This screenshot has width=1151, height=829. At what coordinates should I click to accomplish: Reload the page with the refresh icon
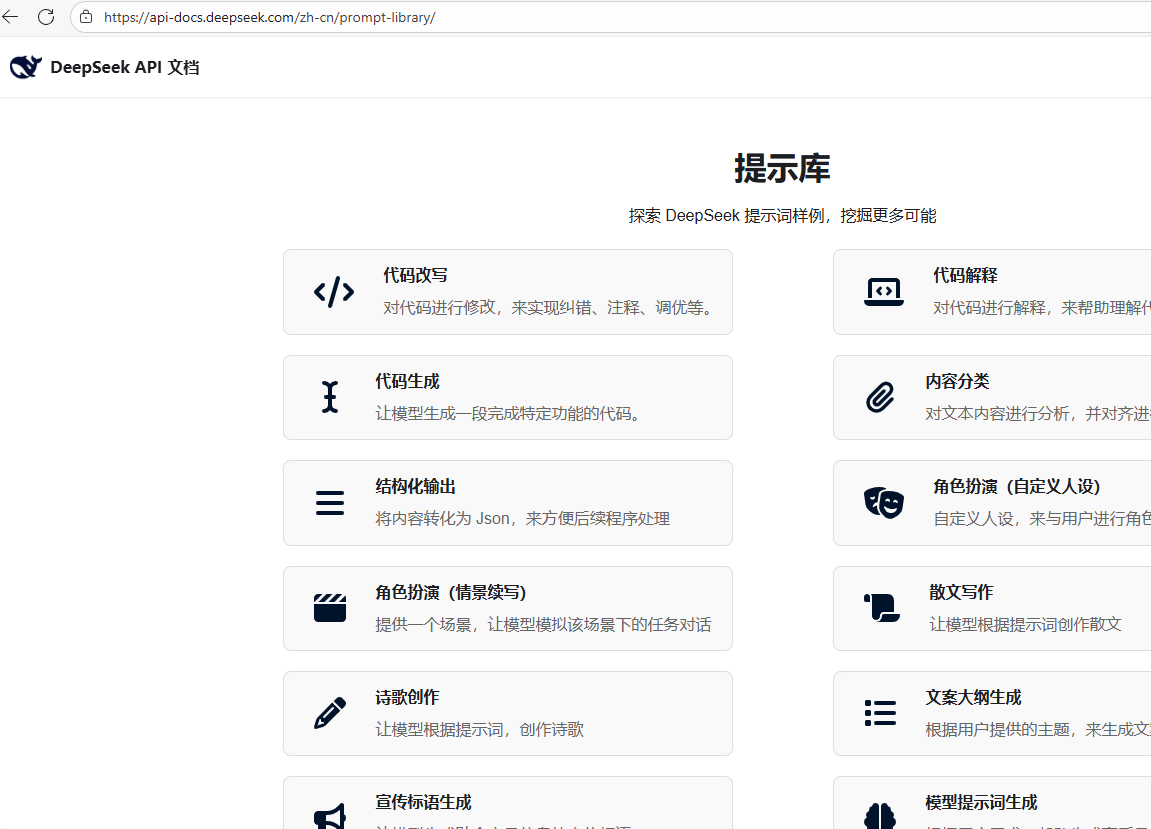coord(46,17)
